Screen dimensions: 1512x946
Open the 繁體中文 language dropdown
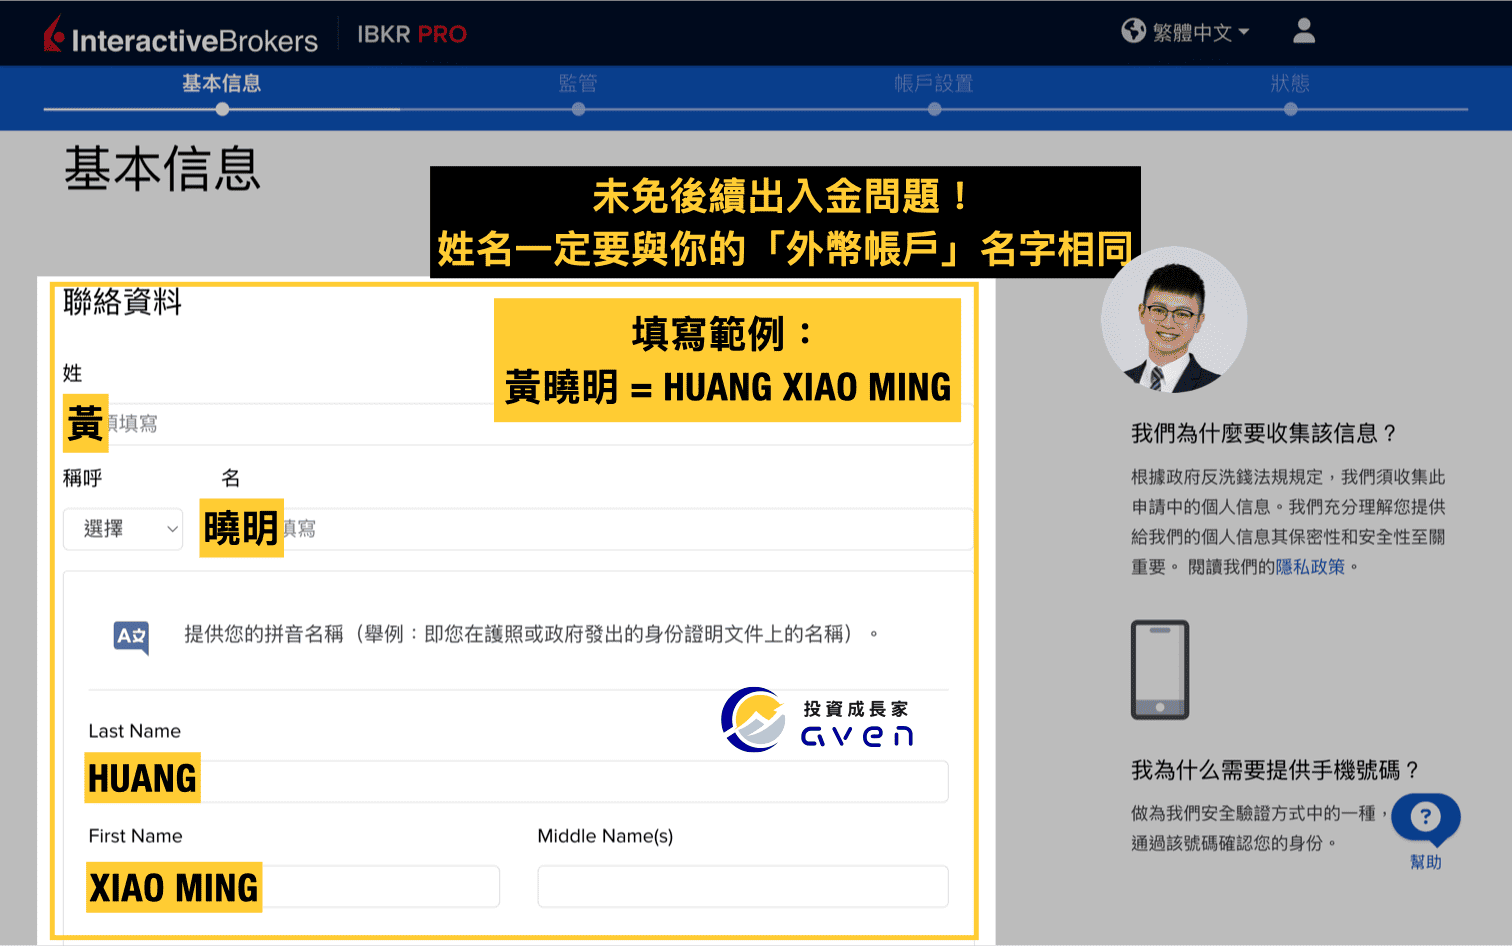point(1200,33)
